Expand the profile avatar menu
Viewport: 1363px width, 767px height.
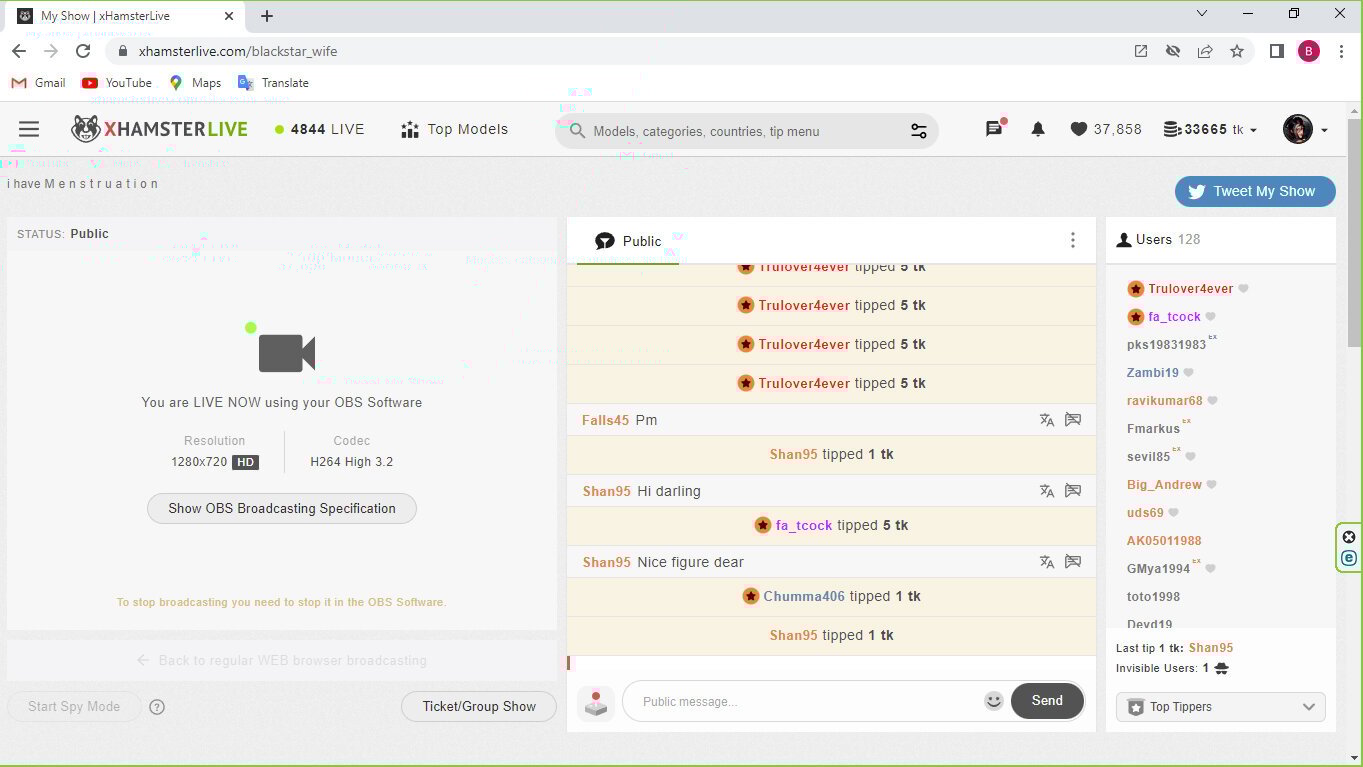[x=1305, y=129]
